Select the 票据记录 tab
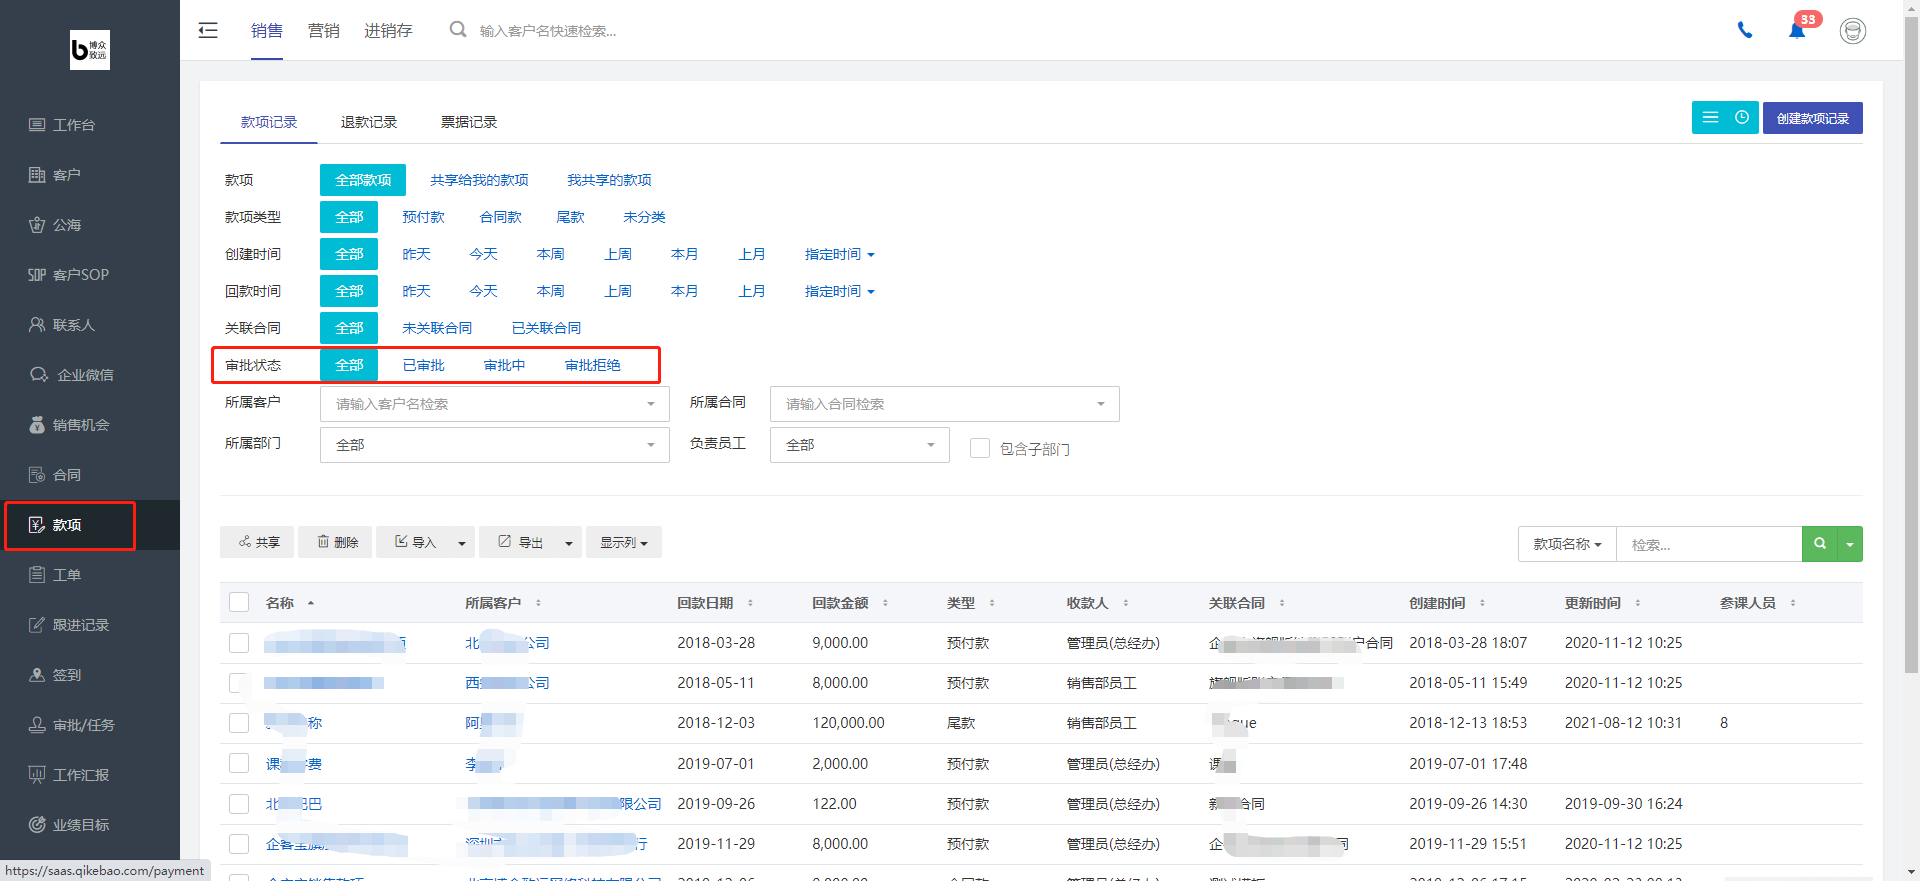This screenshot has height=881, width=1920. coord(469,122)
